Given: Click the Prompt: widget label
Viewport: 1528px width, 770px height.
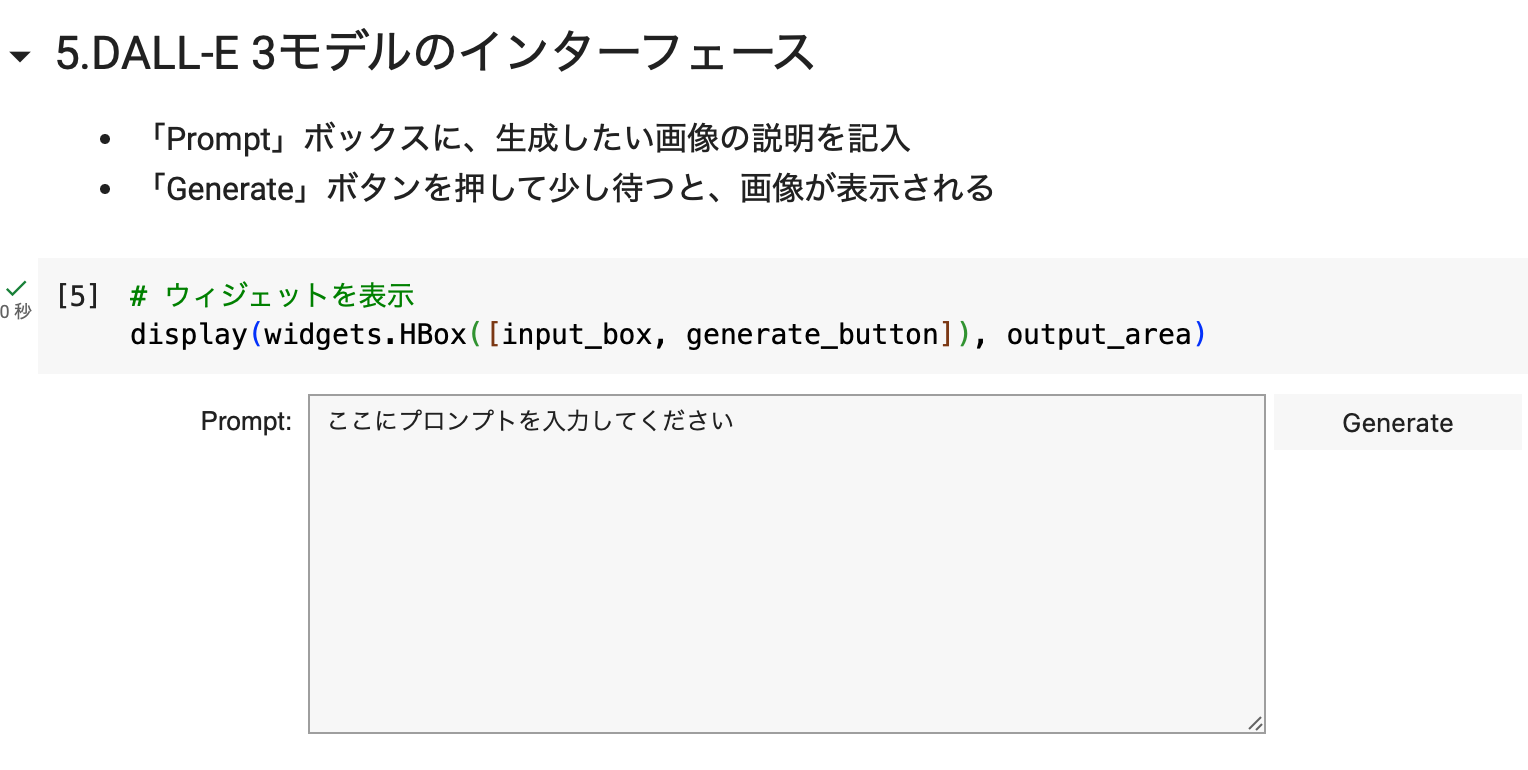Looking at the screenshot, I should click(246, 422).
